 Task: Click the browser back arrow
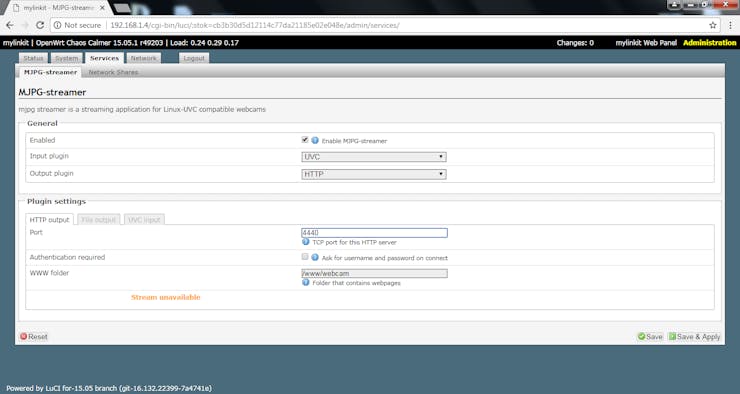[10, 25]
